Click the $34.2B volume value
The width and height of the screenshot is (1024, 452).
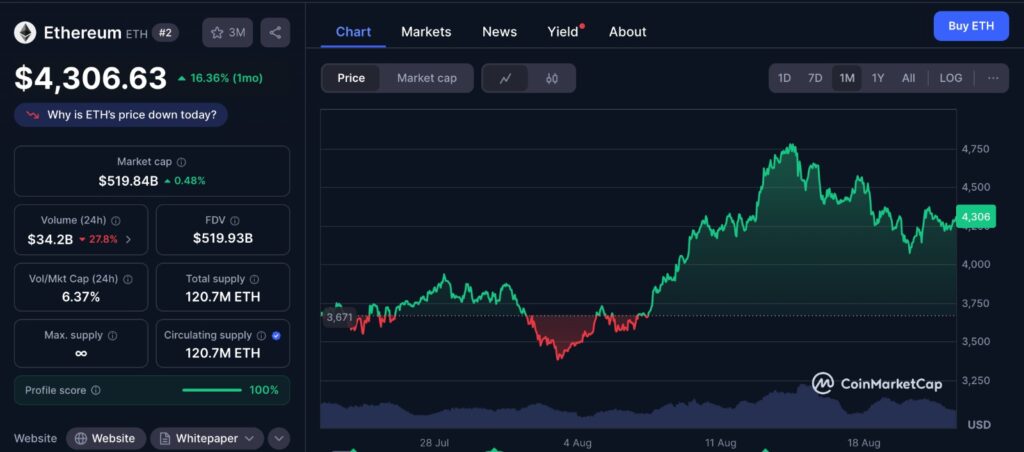pos(50,240)
